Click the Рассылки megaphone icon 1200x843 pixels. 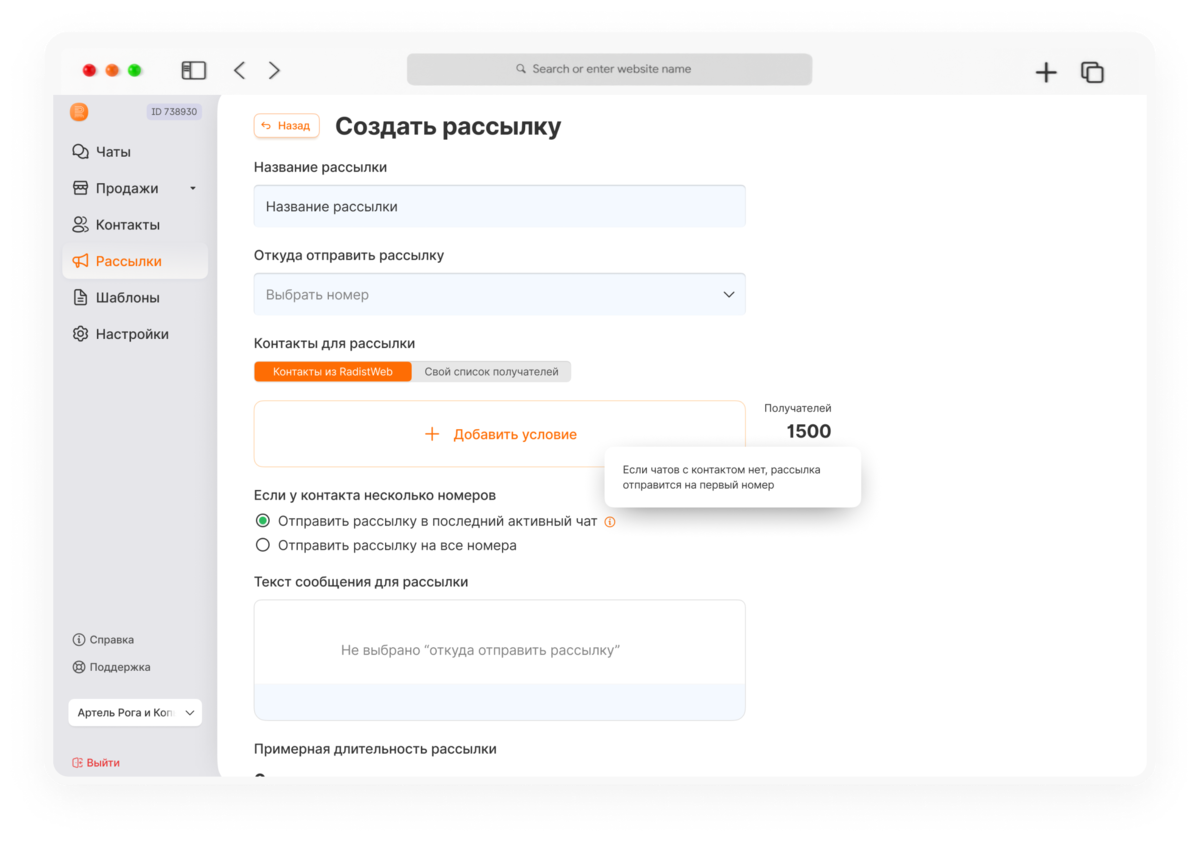click(x=80, y=261)
